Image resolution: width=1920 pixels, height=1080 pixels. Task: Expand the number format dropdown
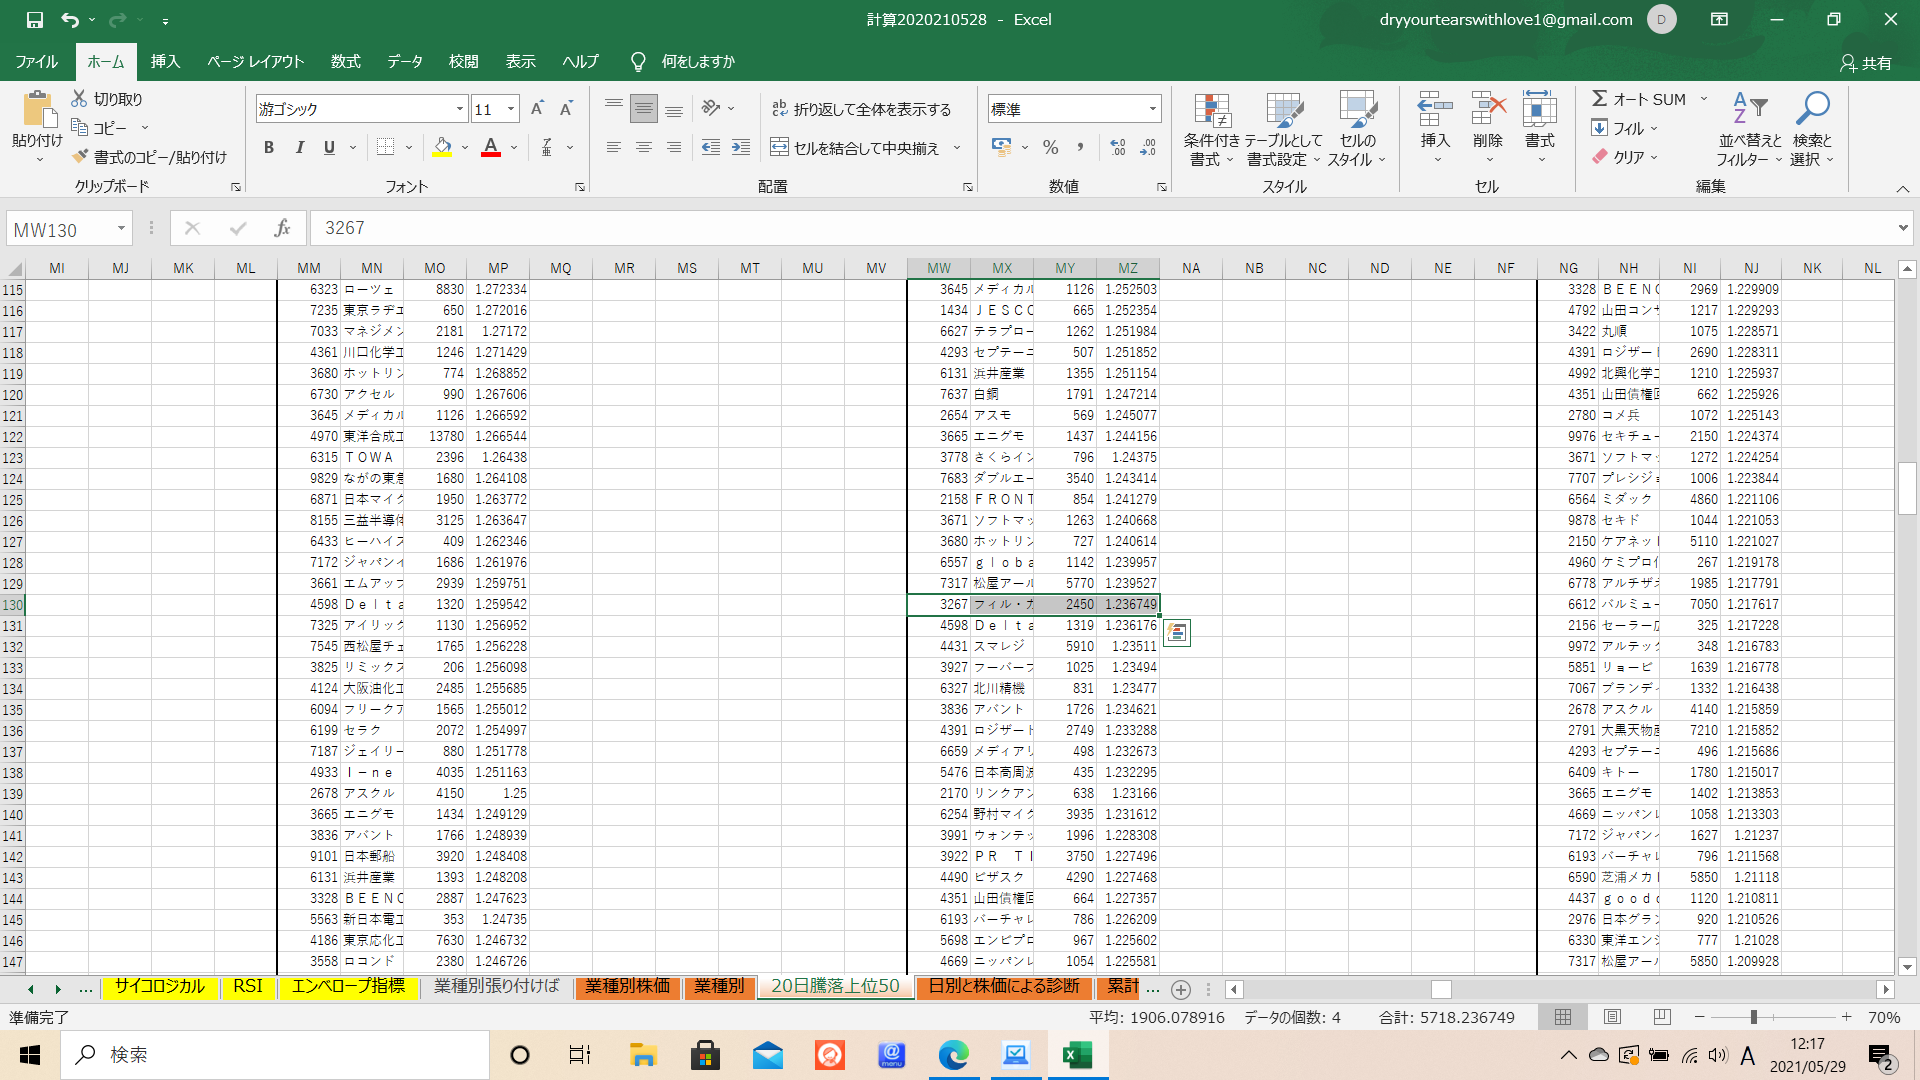[x=1152, y=109]
